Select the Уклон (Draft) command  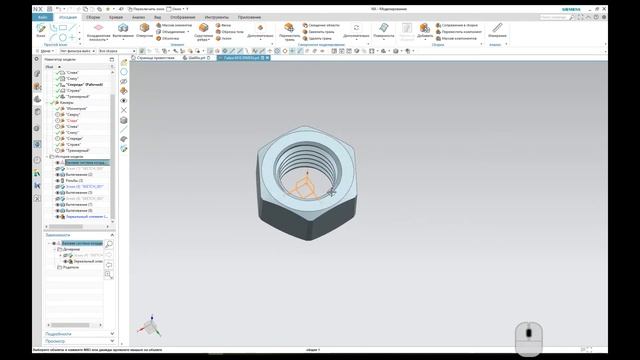(x=224, y=38)
